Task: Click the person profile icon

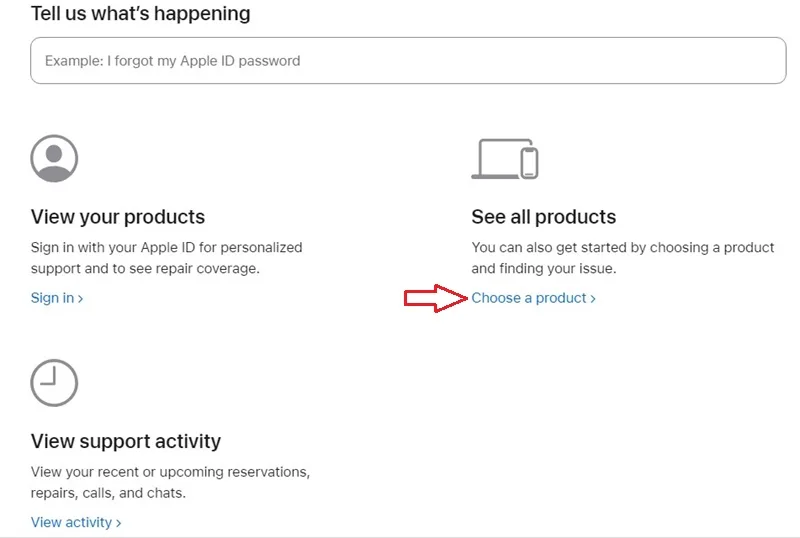Action: click(x=54, y=158)
